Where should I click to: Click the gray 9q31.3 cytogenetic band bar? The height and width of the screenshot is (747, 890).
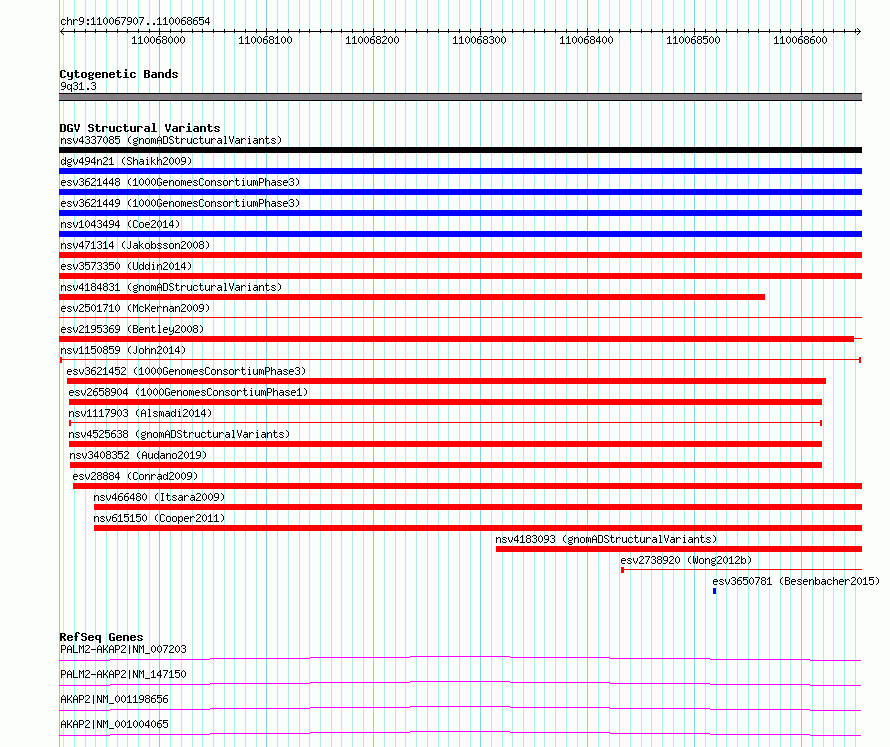pos(460,97)
